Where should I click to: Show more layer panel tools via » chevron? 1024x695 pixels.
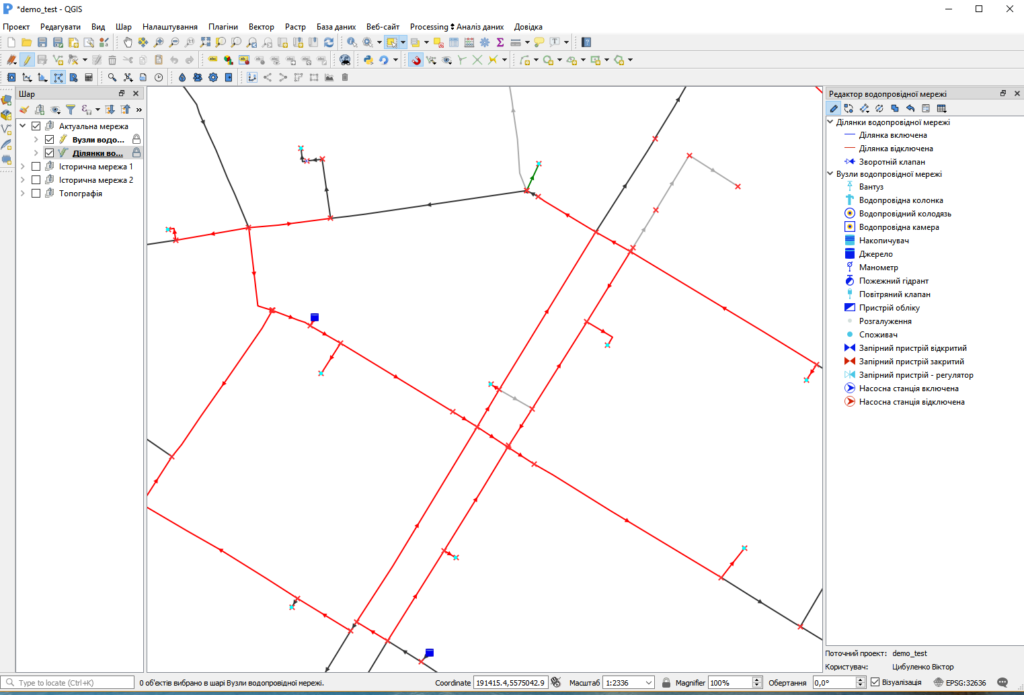138,110
